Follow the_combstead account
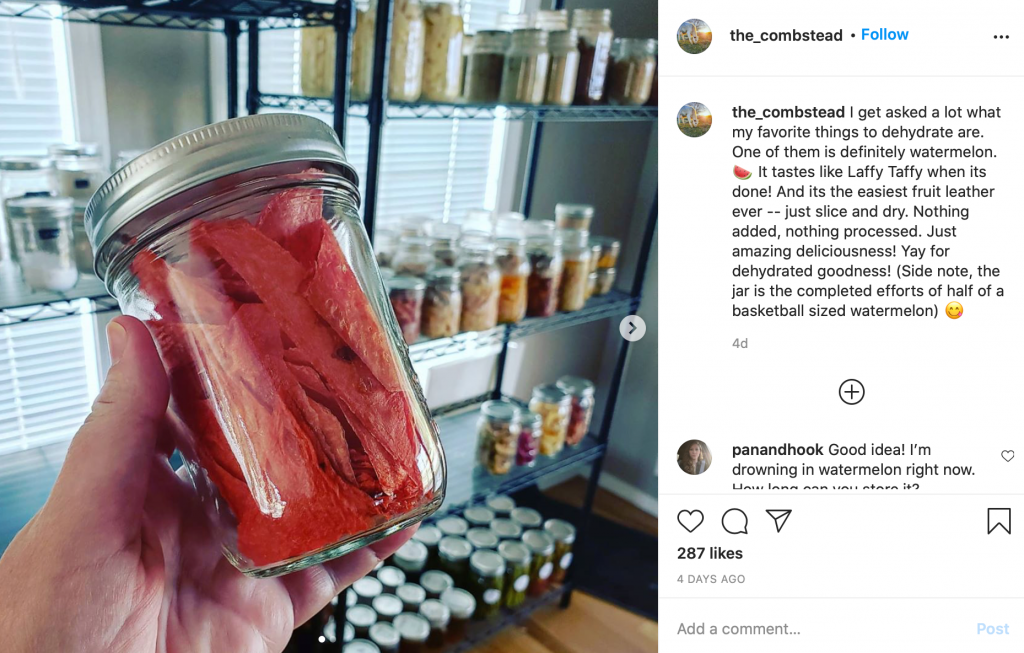The image size is (1024, 653). point(884,35)
